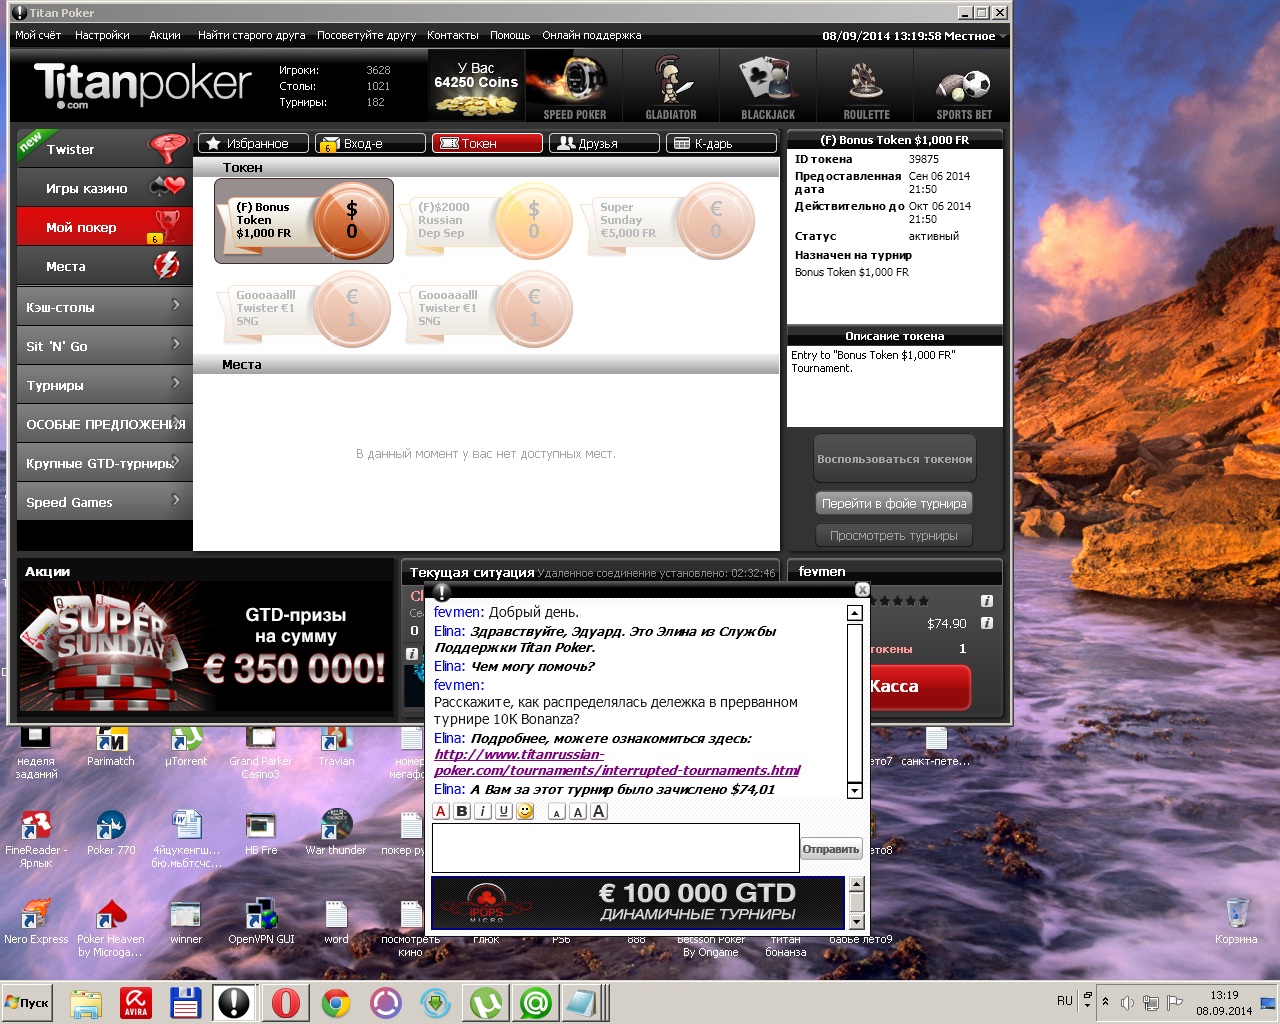The height and width of the screenshot is (1024, 1280).
Task: Open Мой покер in the sidebar
Action: click(x=104, y=226)
